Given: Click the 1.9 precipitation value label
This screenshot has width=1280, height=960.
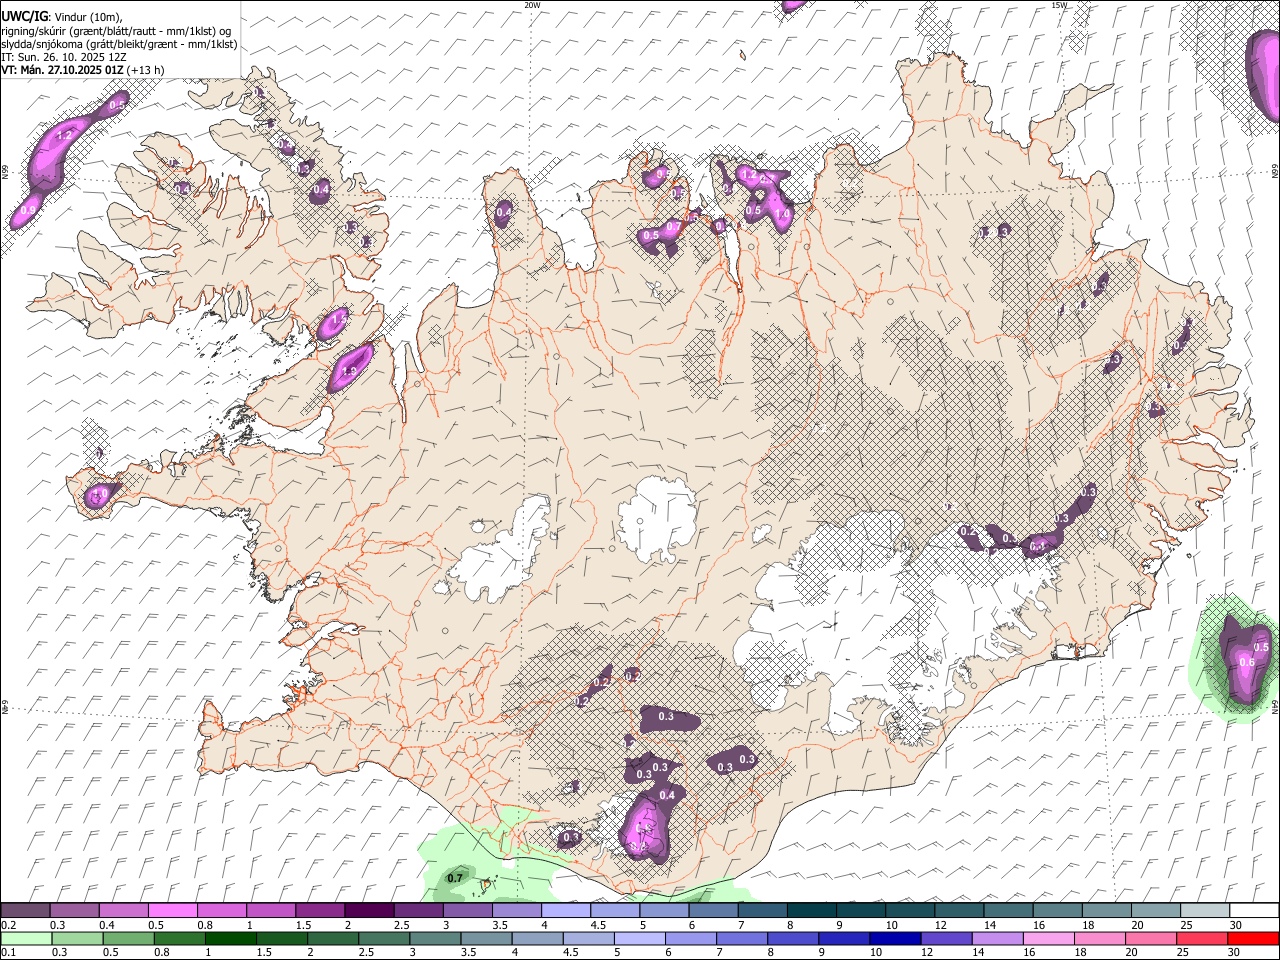Looking at the screenshot, I should coord(349,371).
